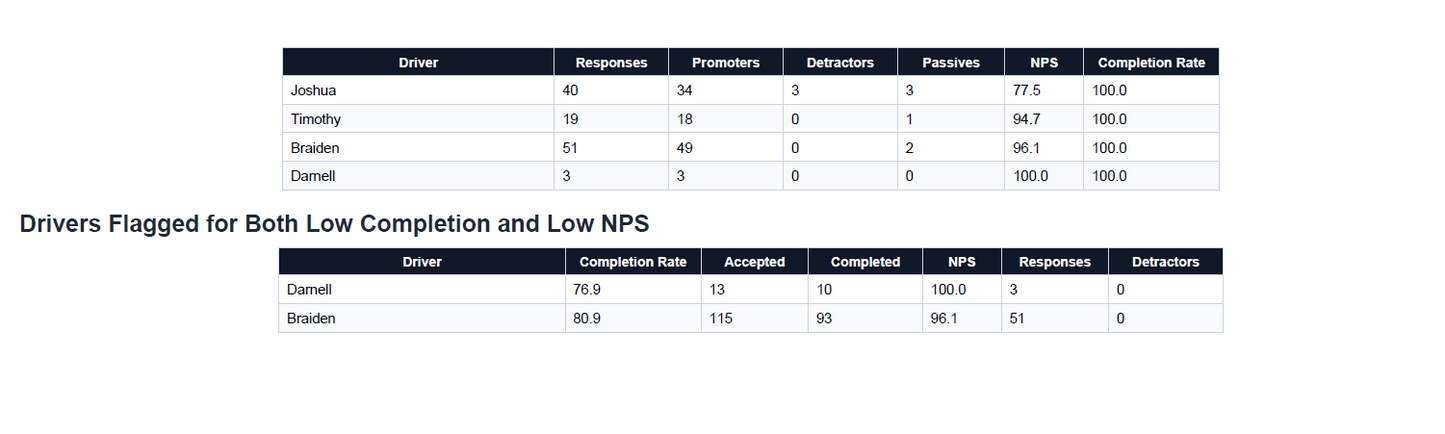Click the Responses header in the top table
This screenshot has height=434, width=1445.
[611, 62]
